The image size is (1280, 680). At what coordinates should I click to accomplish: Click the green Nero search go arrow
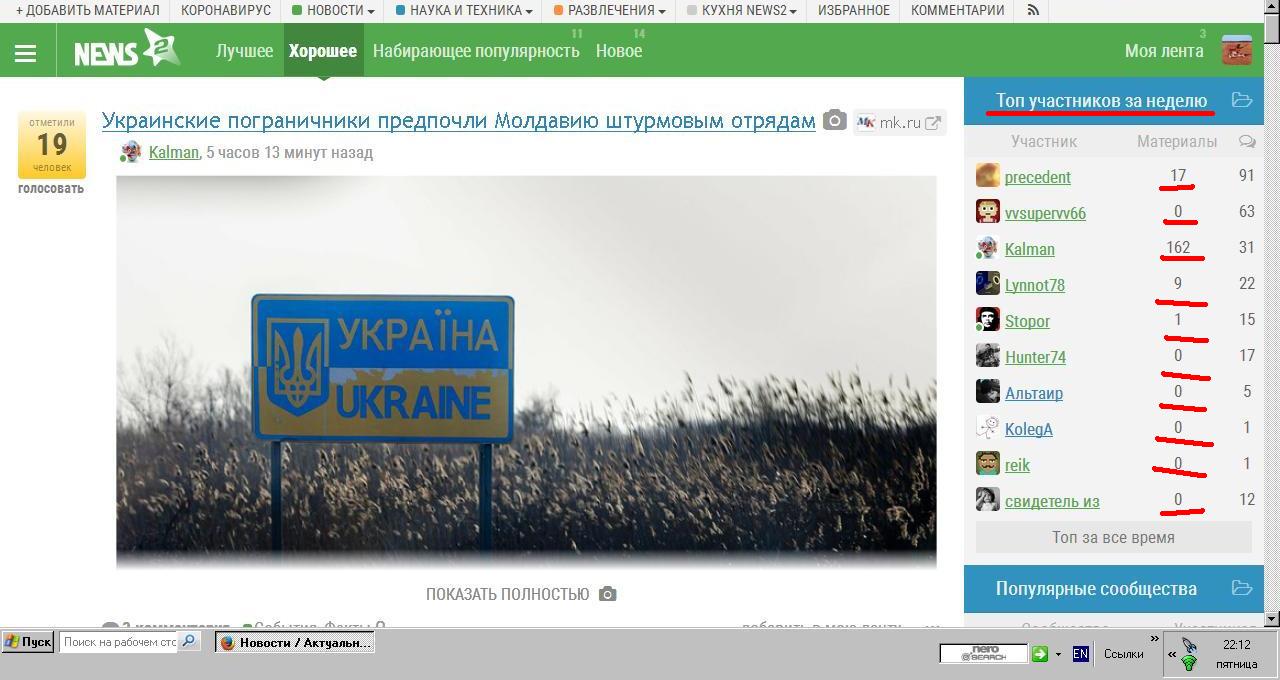(1040, 653)
